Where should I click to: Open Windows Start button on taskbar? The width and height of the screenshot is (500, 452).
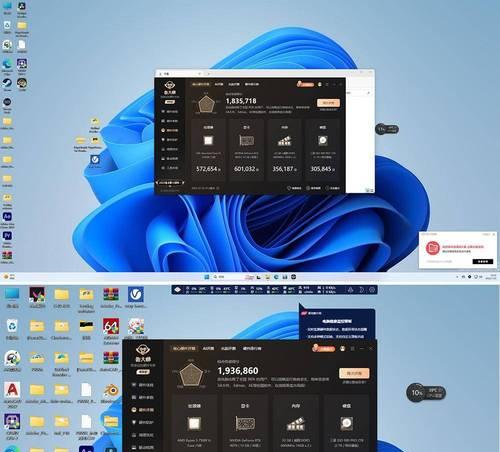tap(206, 277)
